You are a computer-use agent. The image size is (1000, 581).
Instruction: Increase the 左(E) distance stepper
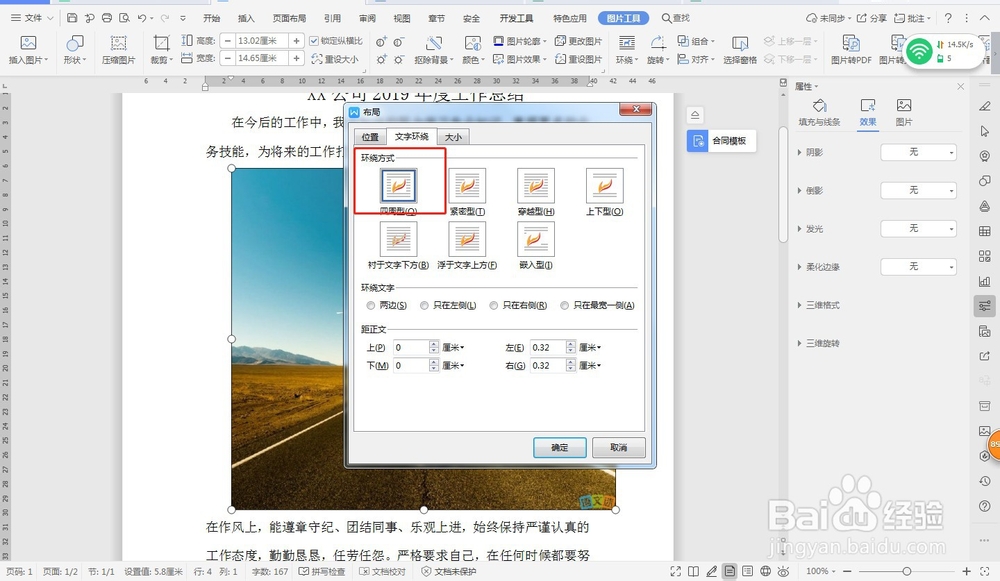pos(571,344)
